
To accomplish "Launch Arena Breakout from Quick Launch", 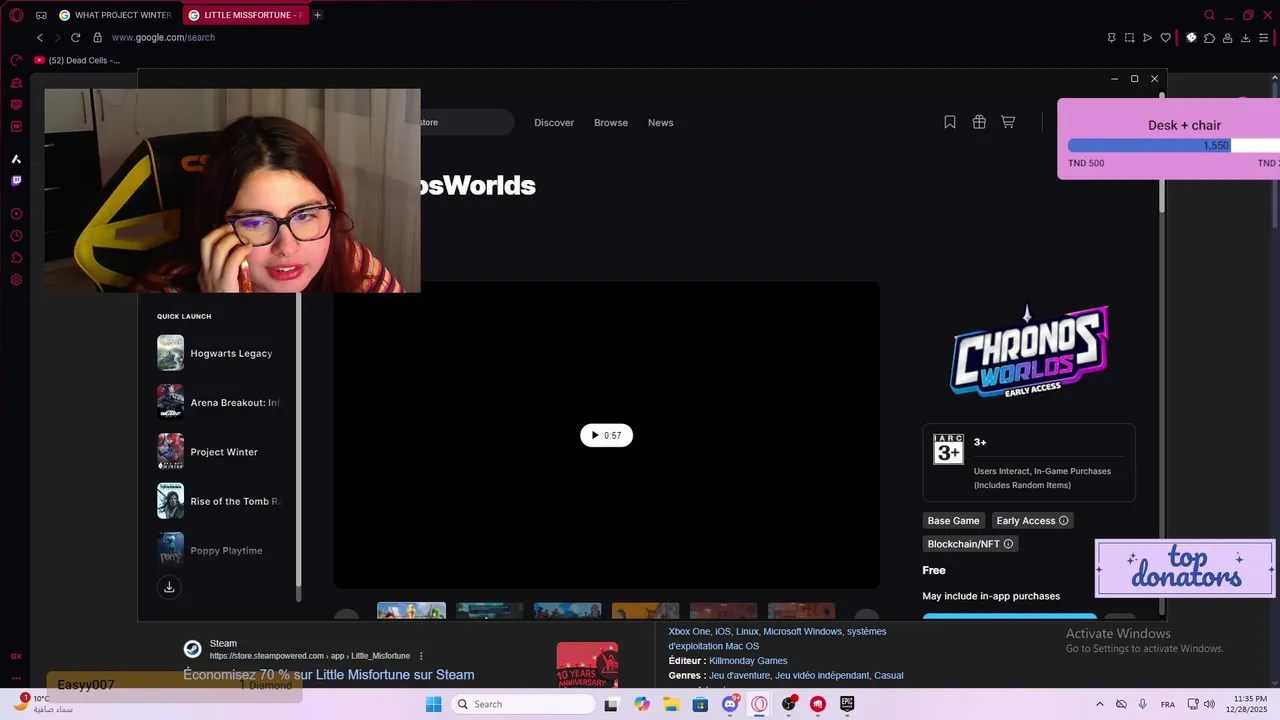I will [220, 402].
